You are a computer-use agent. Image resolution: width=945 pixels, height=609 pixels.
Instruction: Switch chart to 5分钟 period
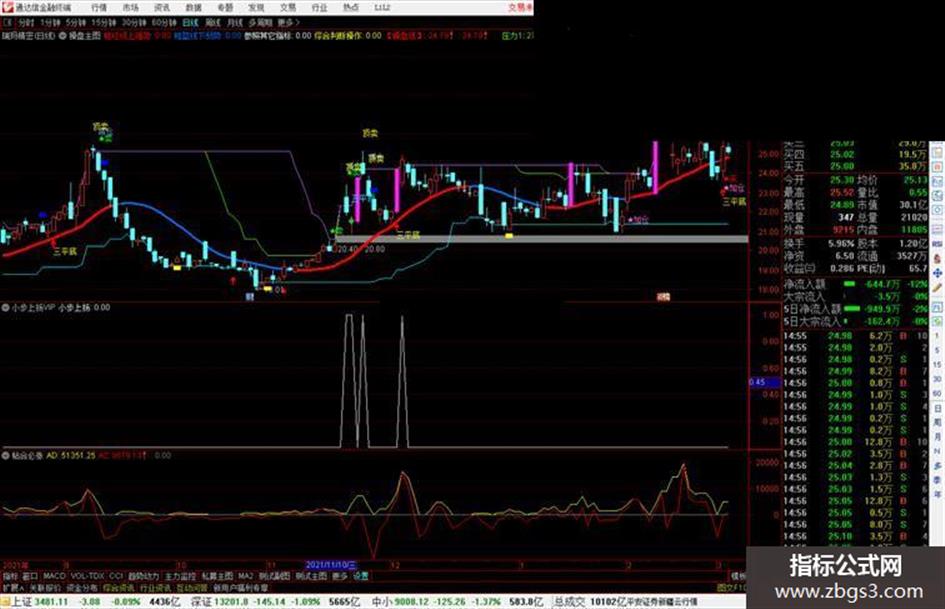(75, 22)
